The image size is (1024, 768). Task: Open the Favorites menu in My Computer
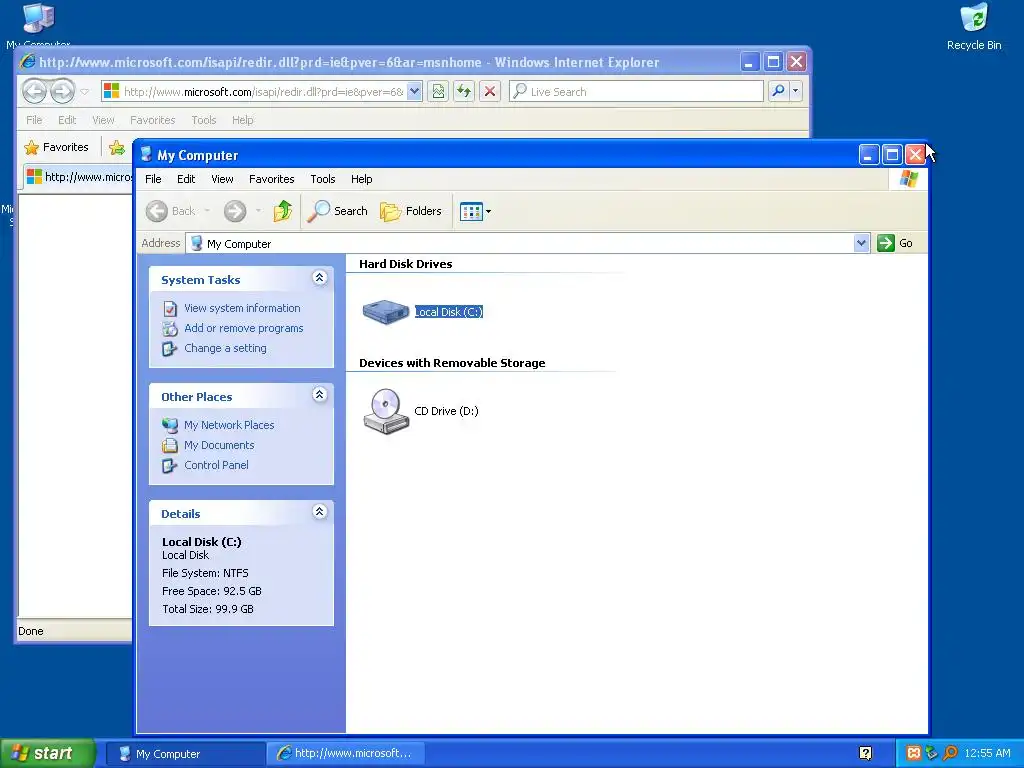click(x=272, y=179)
